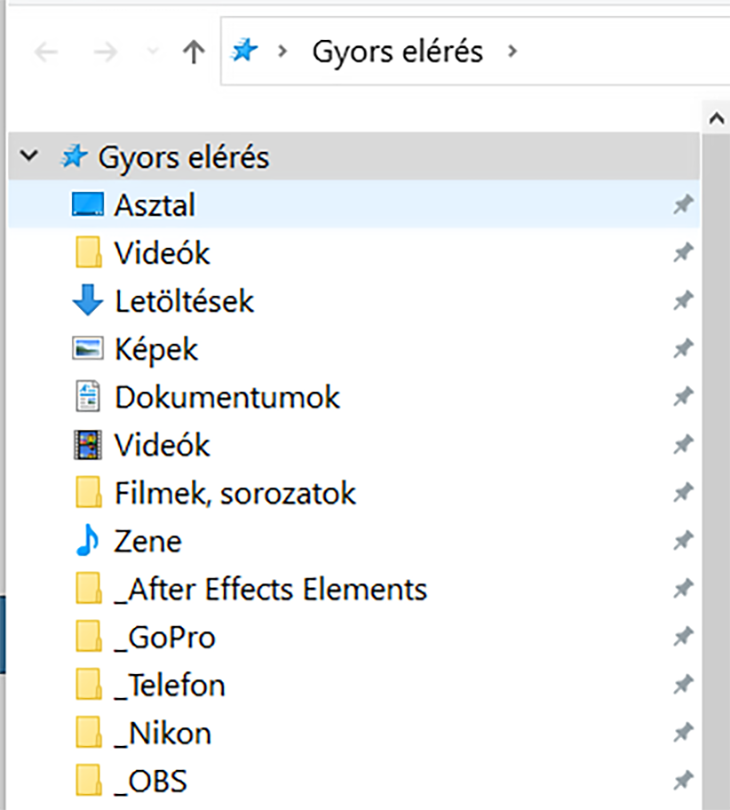Open the recent locations dropdown arrow

152,51
